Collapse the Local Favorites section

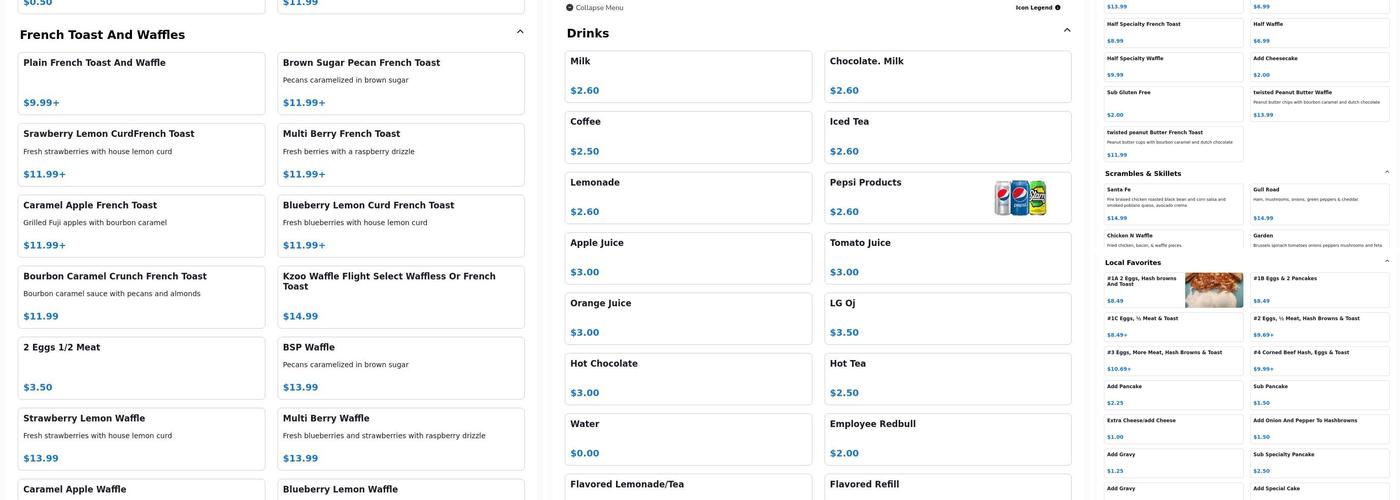coord(1387,262)
